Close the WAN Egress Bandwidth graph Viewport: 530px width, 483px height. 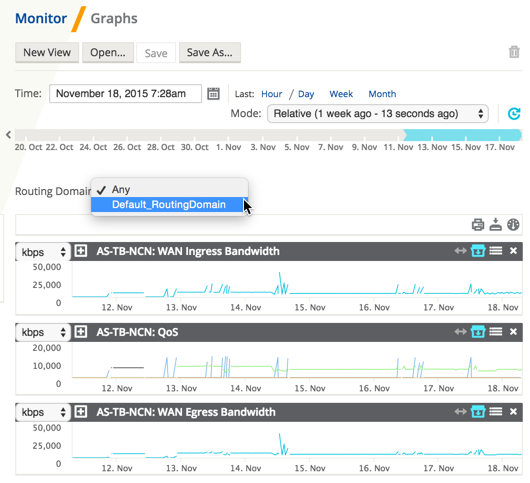tap(513, 411)
